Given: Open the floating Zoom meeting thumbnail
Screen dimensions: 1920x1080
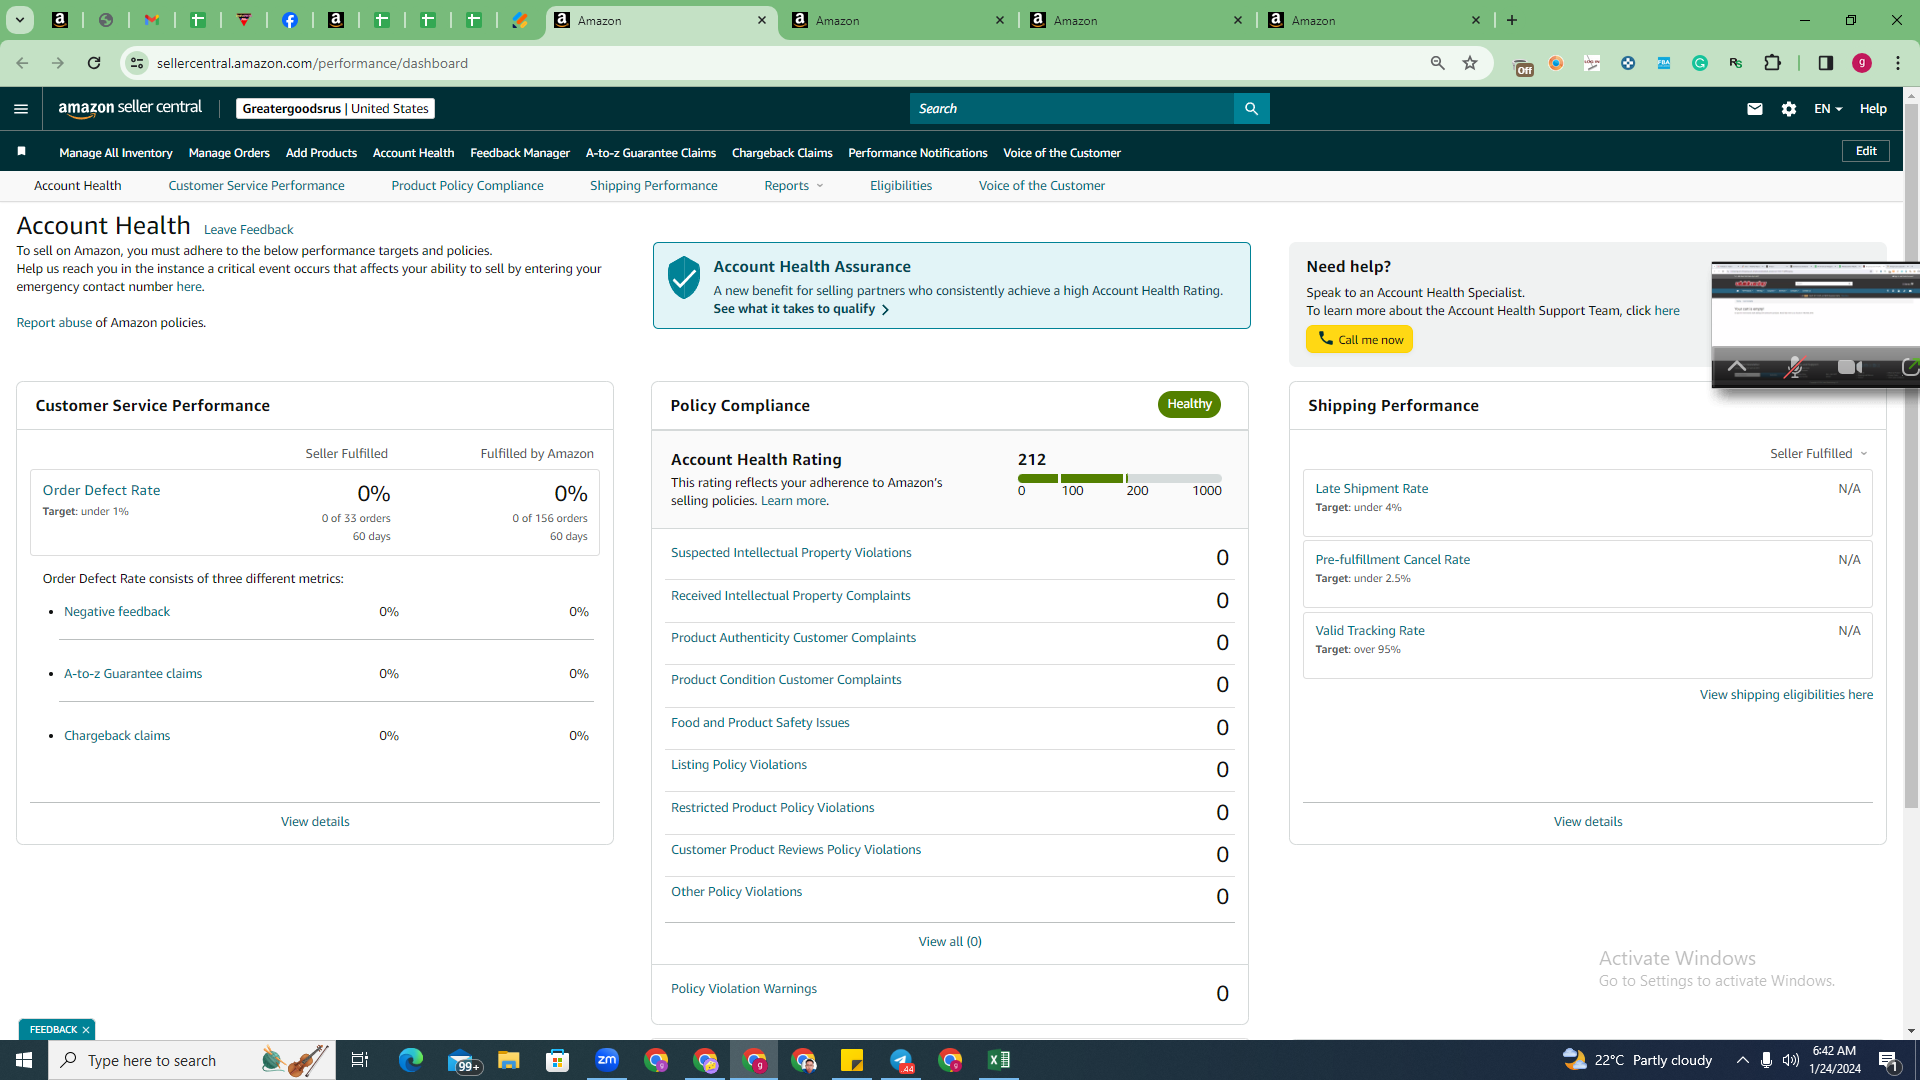Looking at the screenshot, I should (1815, 325).
